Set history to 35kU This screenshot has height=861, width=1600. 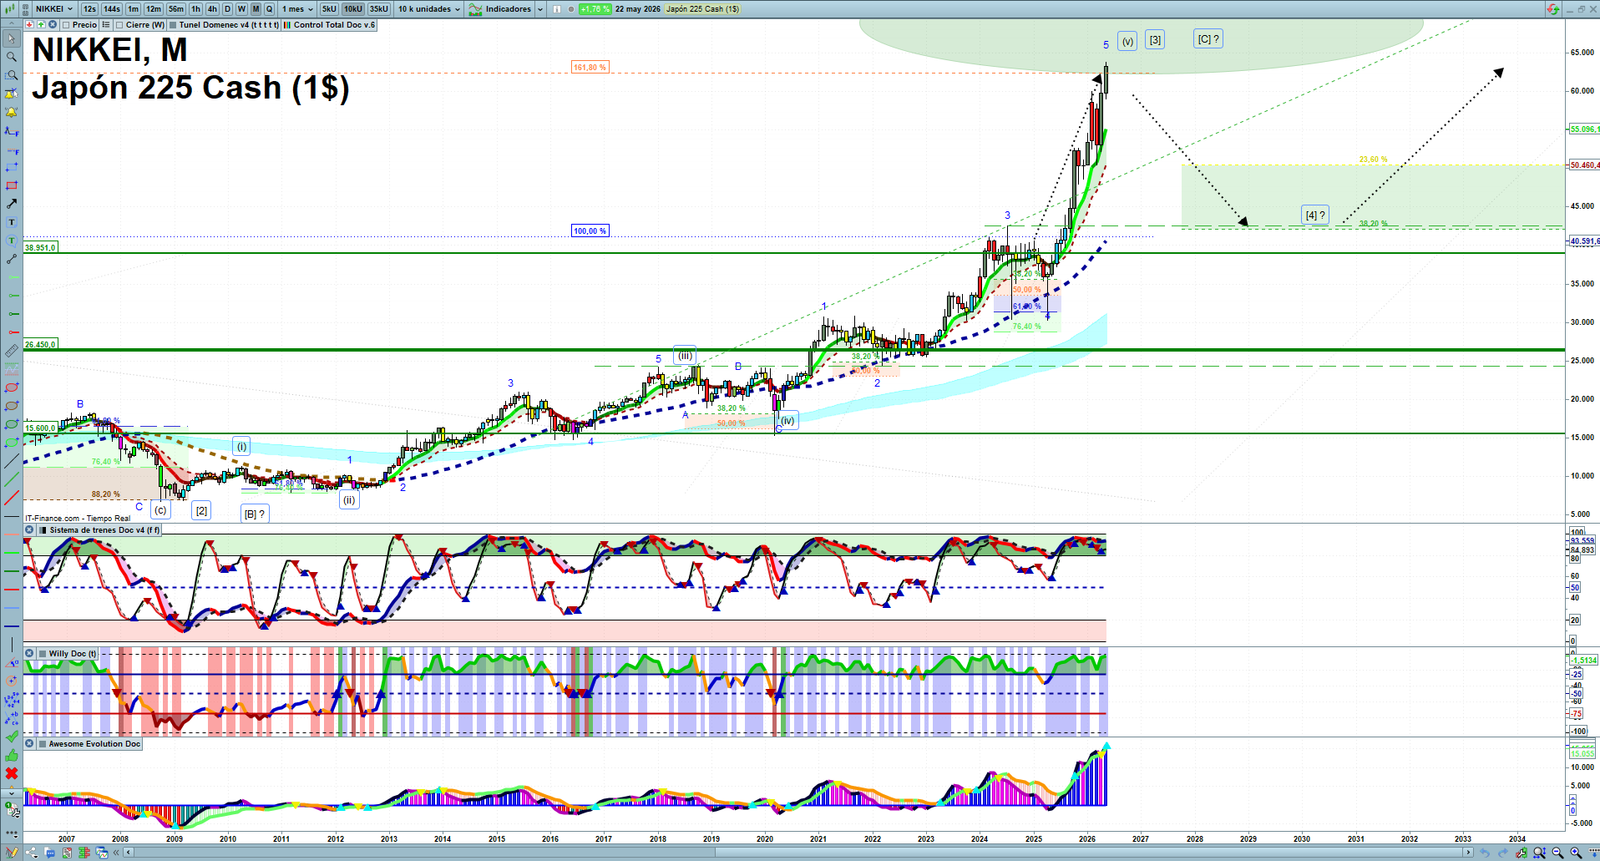tap(379, 9)
